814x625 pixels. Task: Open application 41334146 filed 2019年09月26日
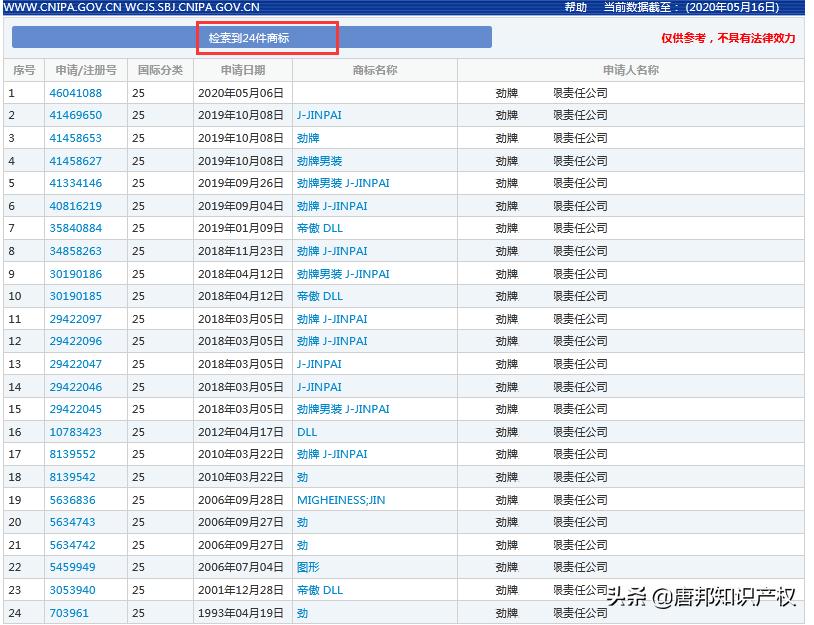75,183
